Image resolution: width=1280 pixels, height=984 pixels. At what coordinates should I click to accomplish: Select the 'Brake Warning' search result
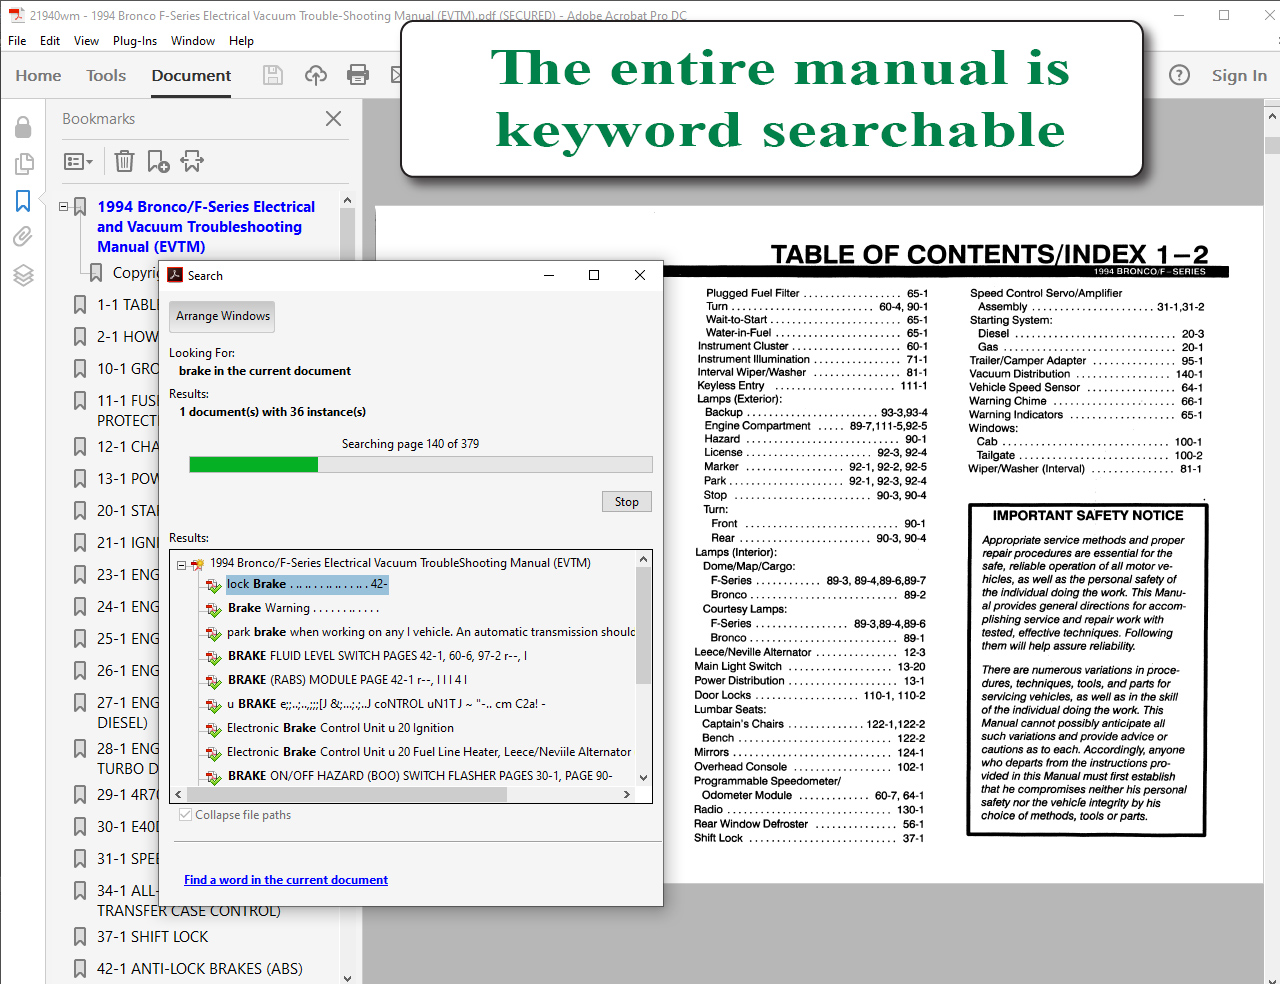coord(303,608)
